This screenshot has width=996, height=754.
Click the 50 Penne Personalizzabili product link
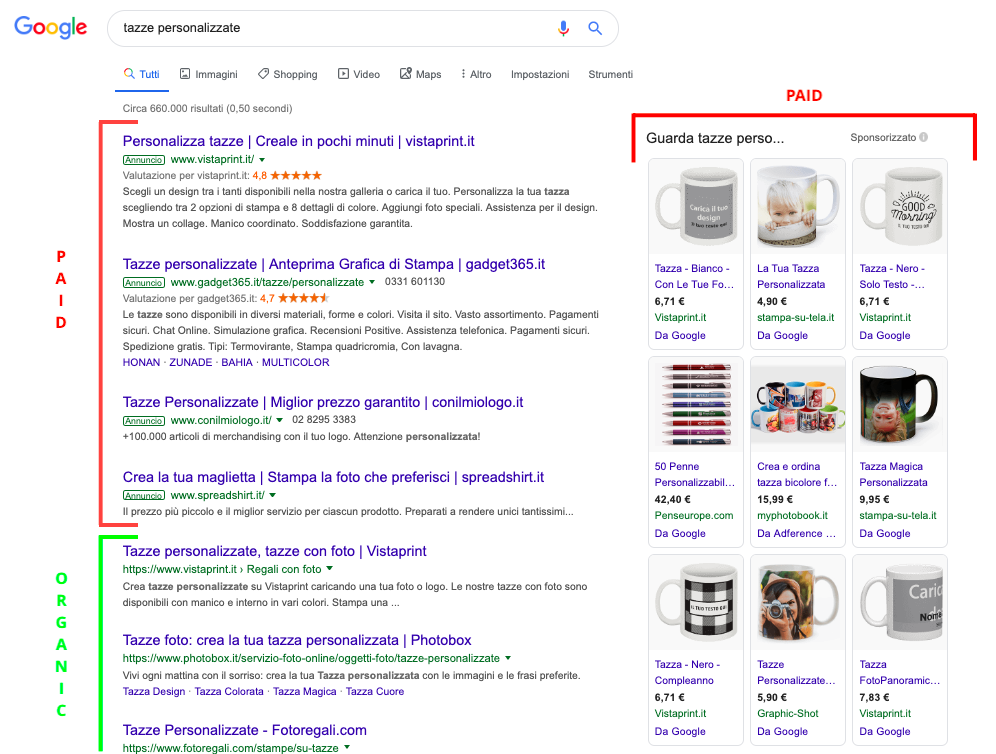(x=691, y=474)
